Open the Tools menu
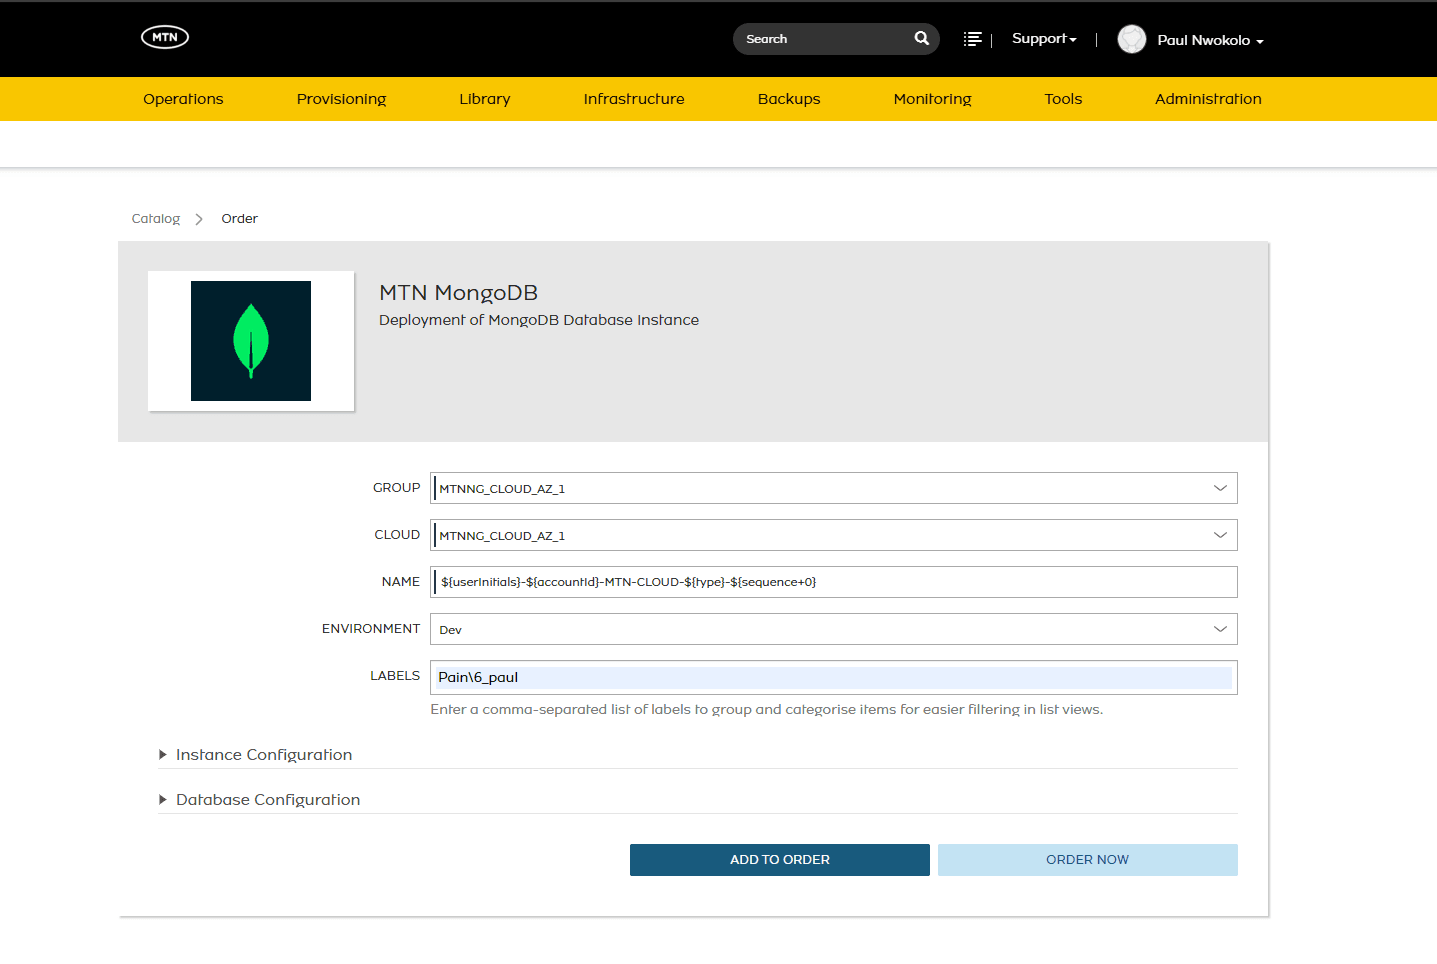Image resolution: width=1437 pixels, height=964 pixels. (x=1063, y=99)
